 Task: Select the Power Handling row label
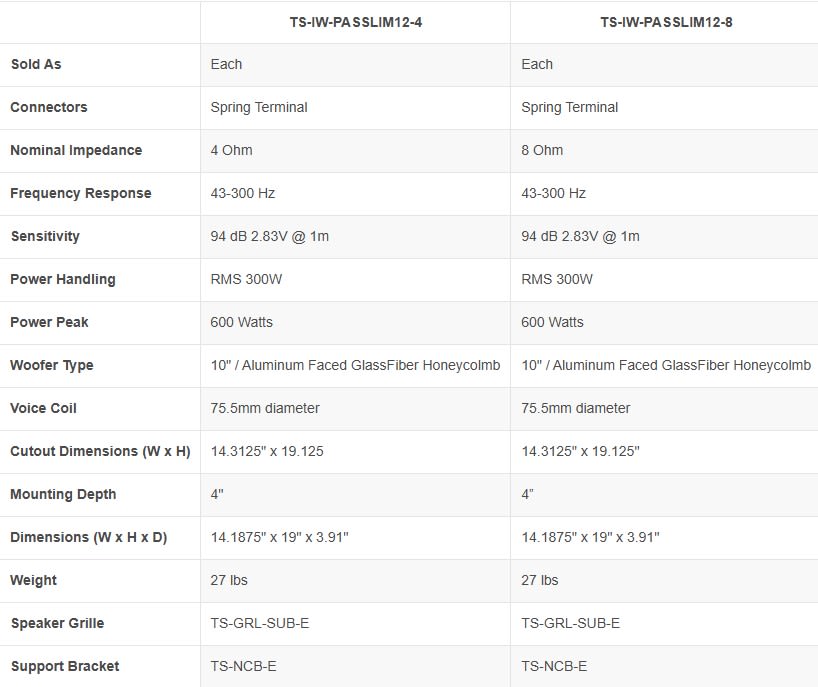click(x=63, y=279)
